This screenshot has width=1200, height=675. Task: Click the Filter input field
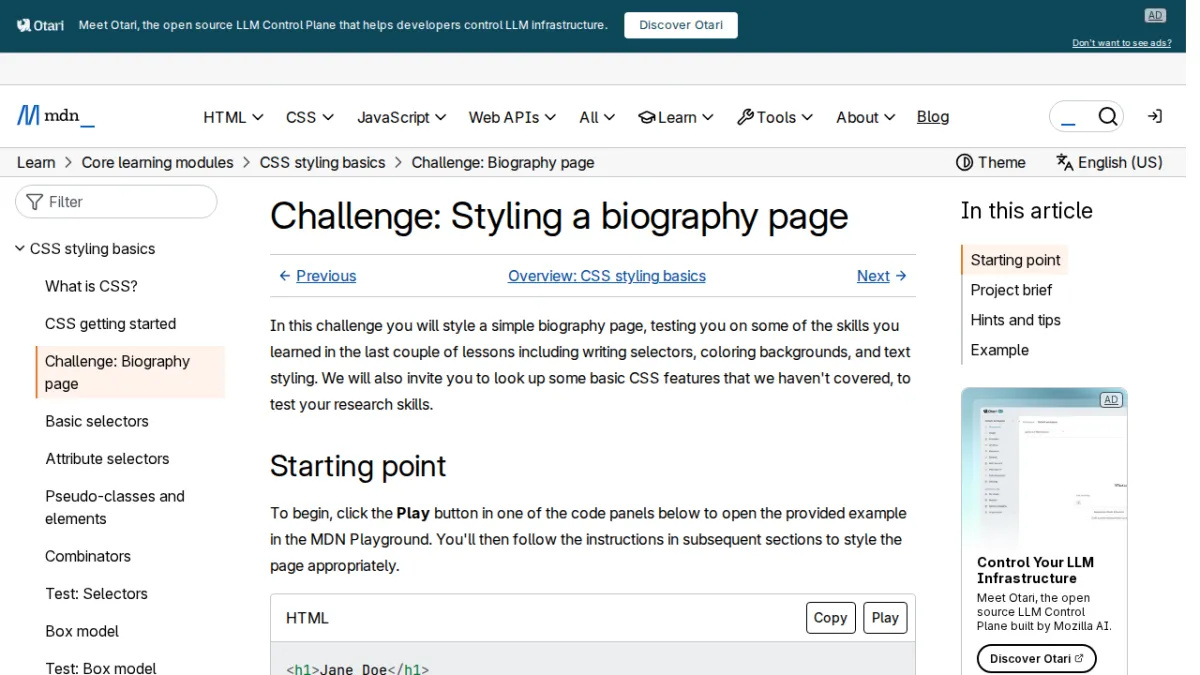116,202
